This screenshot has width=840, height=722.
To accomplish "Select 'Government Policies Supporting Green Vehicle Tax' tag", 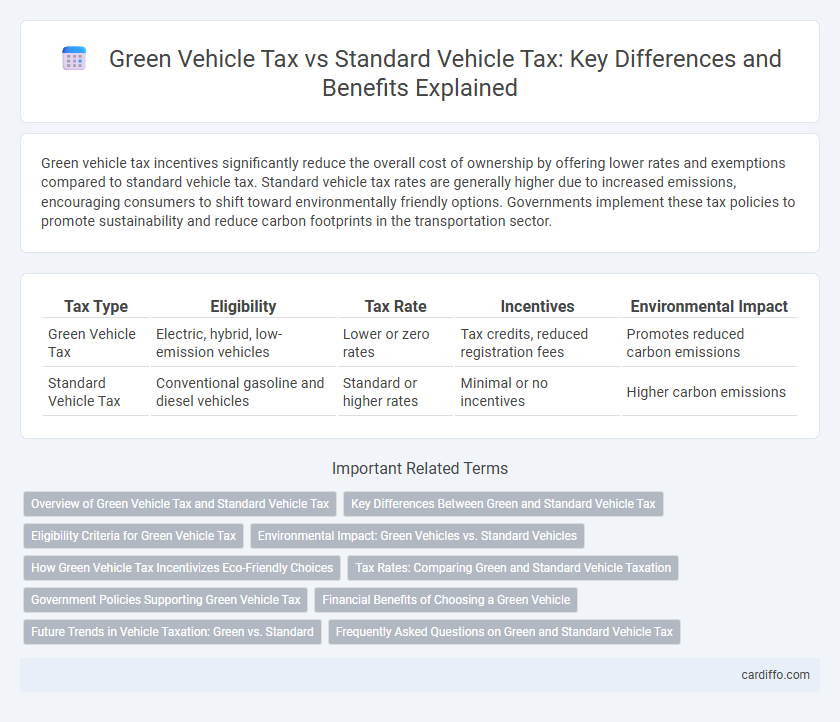I will tap(166, 600).
